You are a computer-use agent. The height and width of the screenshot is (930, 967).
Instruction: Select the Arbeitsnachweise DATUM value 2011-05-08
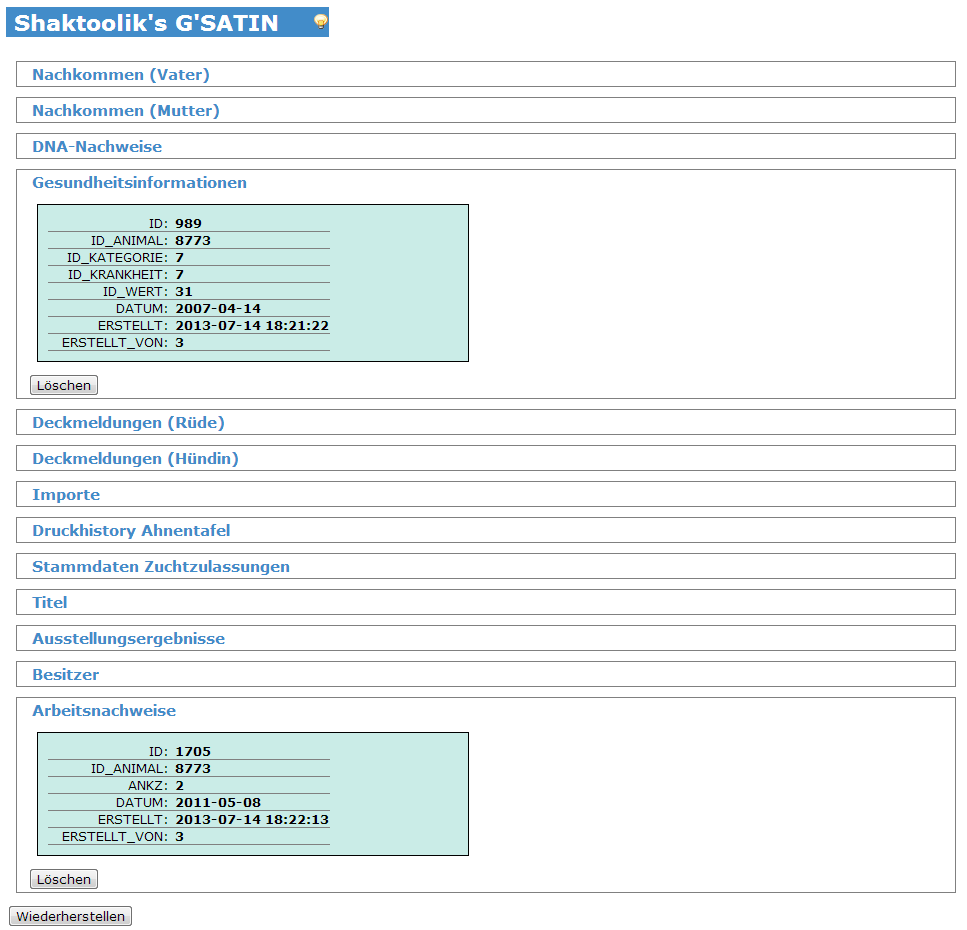217,803
